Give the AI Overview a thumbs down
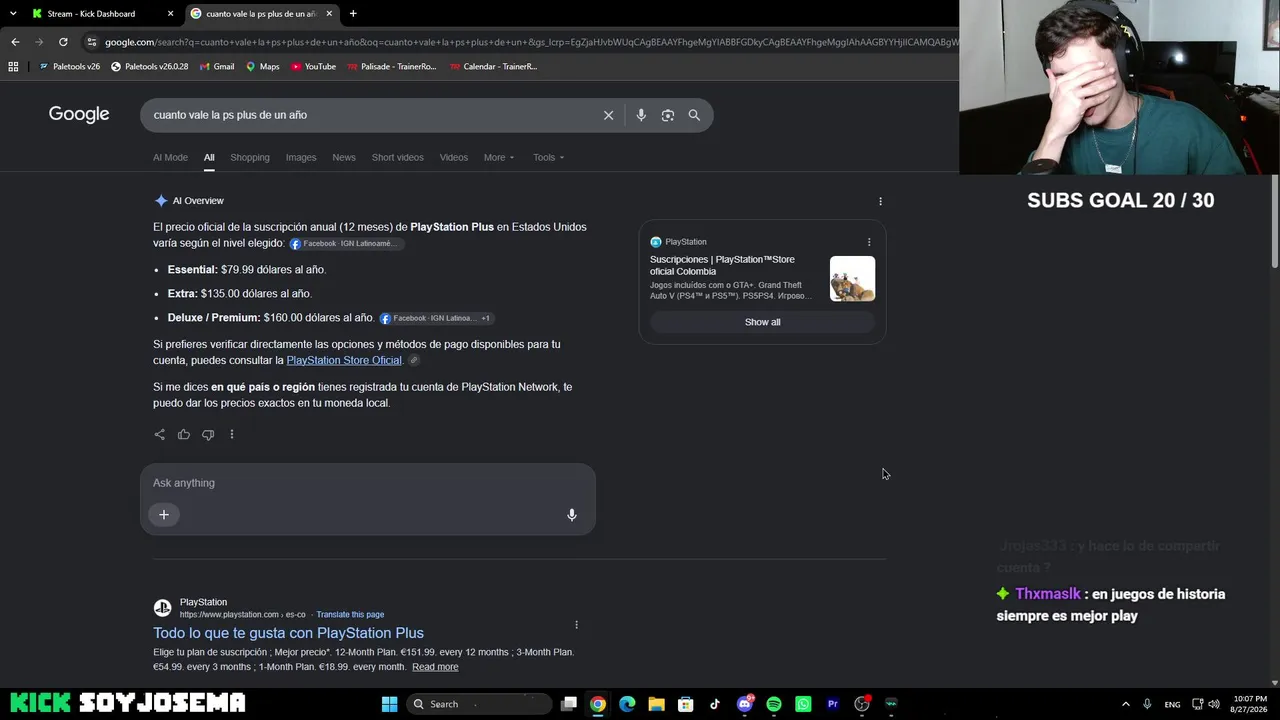 click(x=208, y=434)
